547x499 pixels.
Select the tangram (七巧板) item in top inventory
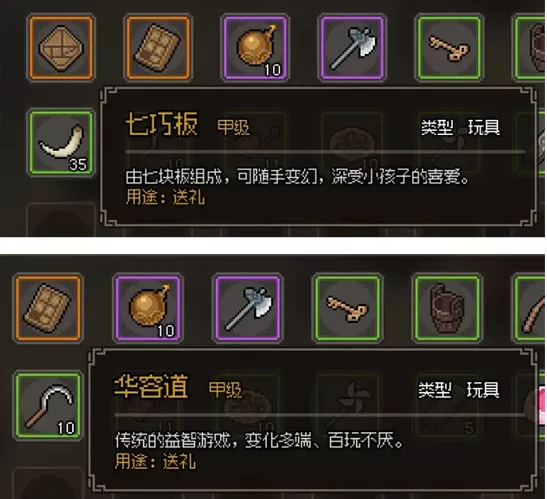pyautogui.click(x=61, y=47)
